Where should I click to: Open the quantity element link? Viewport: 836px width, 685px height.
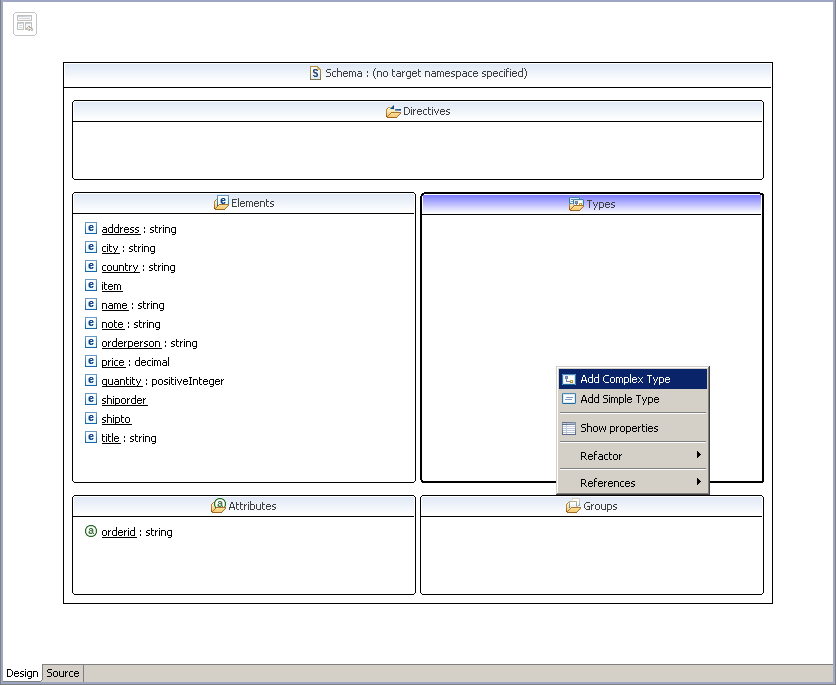pos(122,381)
